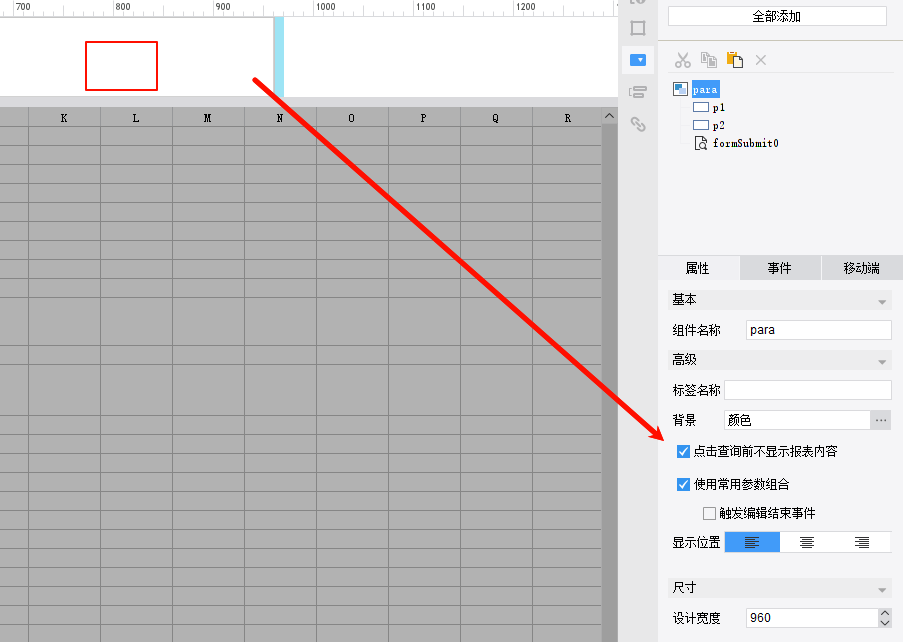
Task: Click the 组件名称 input field
Action: (818, 330)
